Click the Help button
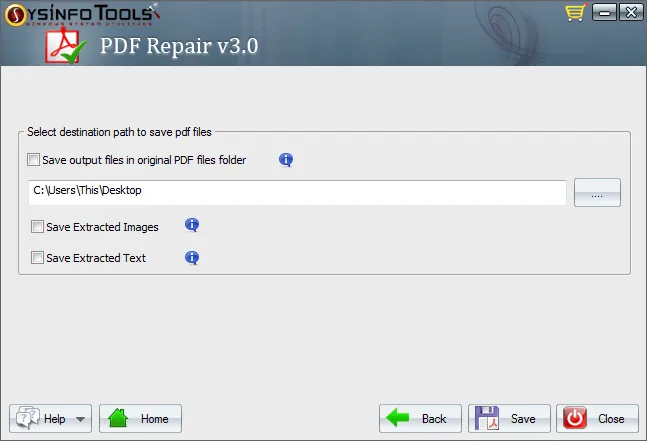The width and height of the screenshot is (647, 441). coord(50,419)
